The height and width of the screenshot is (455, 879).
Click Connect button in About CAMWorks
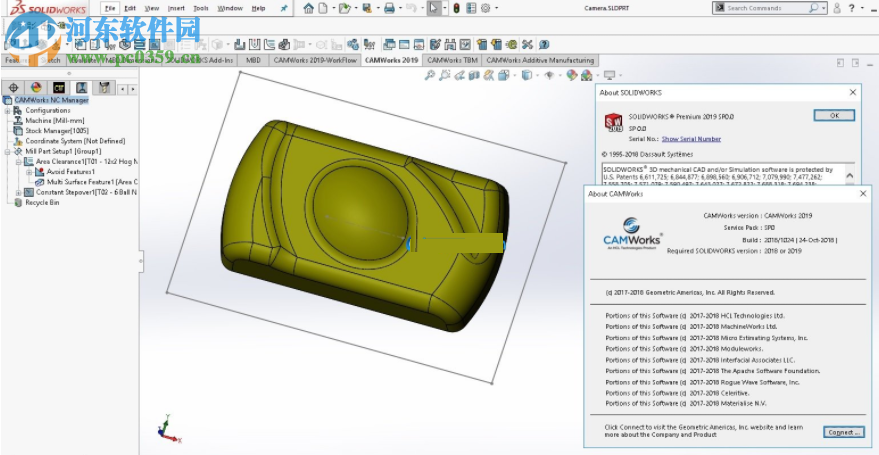pyautogui.click(x=843, y=432)
